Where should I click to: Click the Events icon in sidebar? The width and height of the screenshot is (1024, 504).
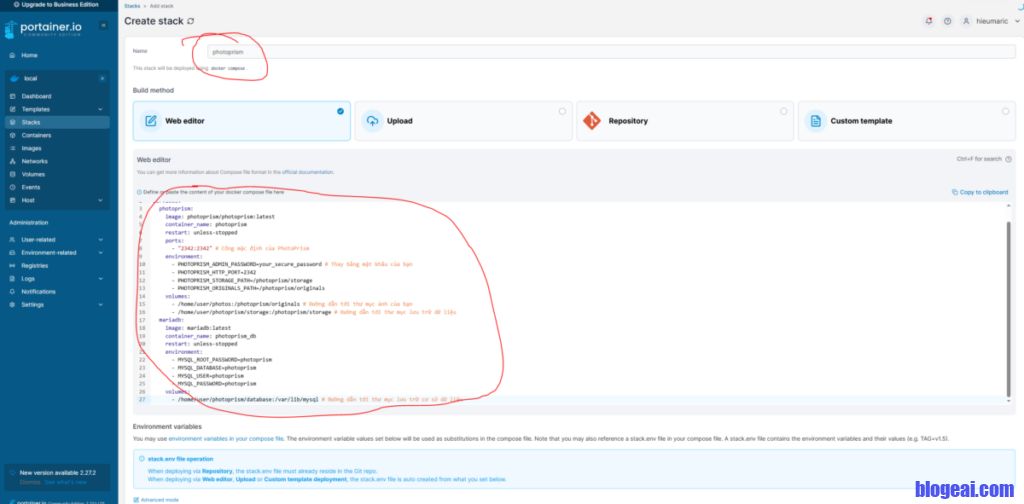[13, 187]
